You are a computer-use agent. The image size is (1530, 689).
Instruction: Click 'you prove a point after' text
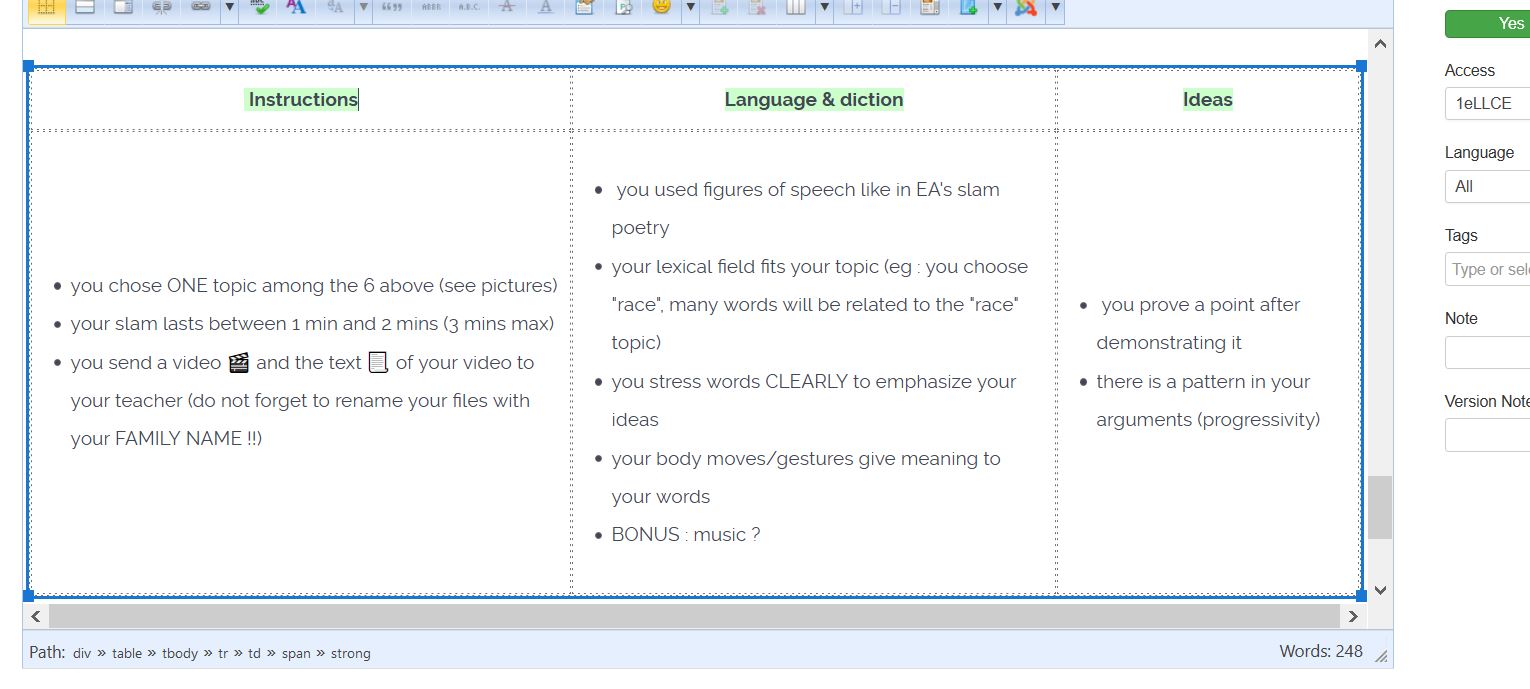(x=1201, y=305)
